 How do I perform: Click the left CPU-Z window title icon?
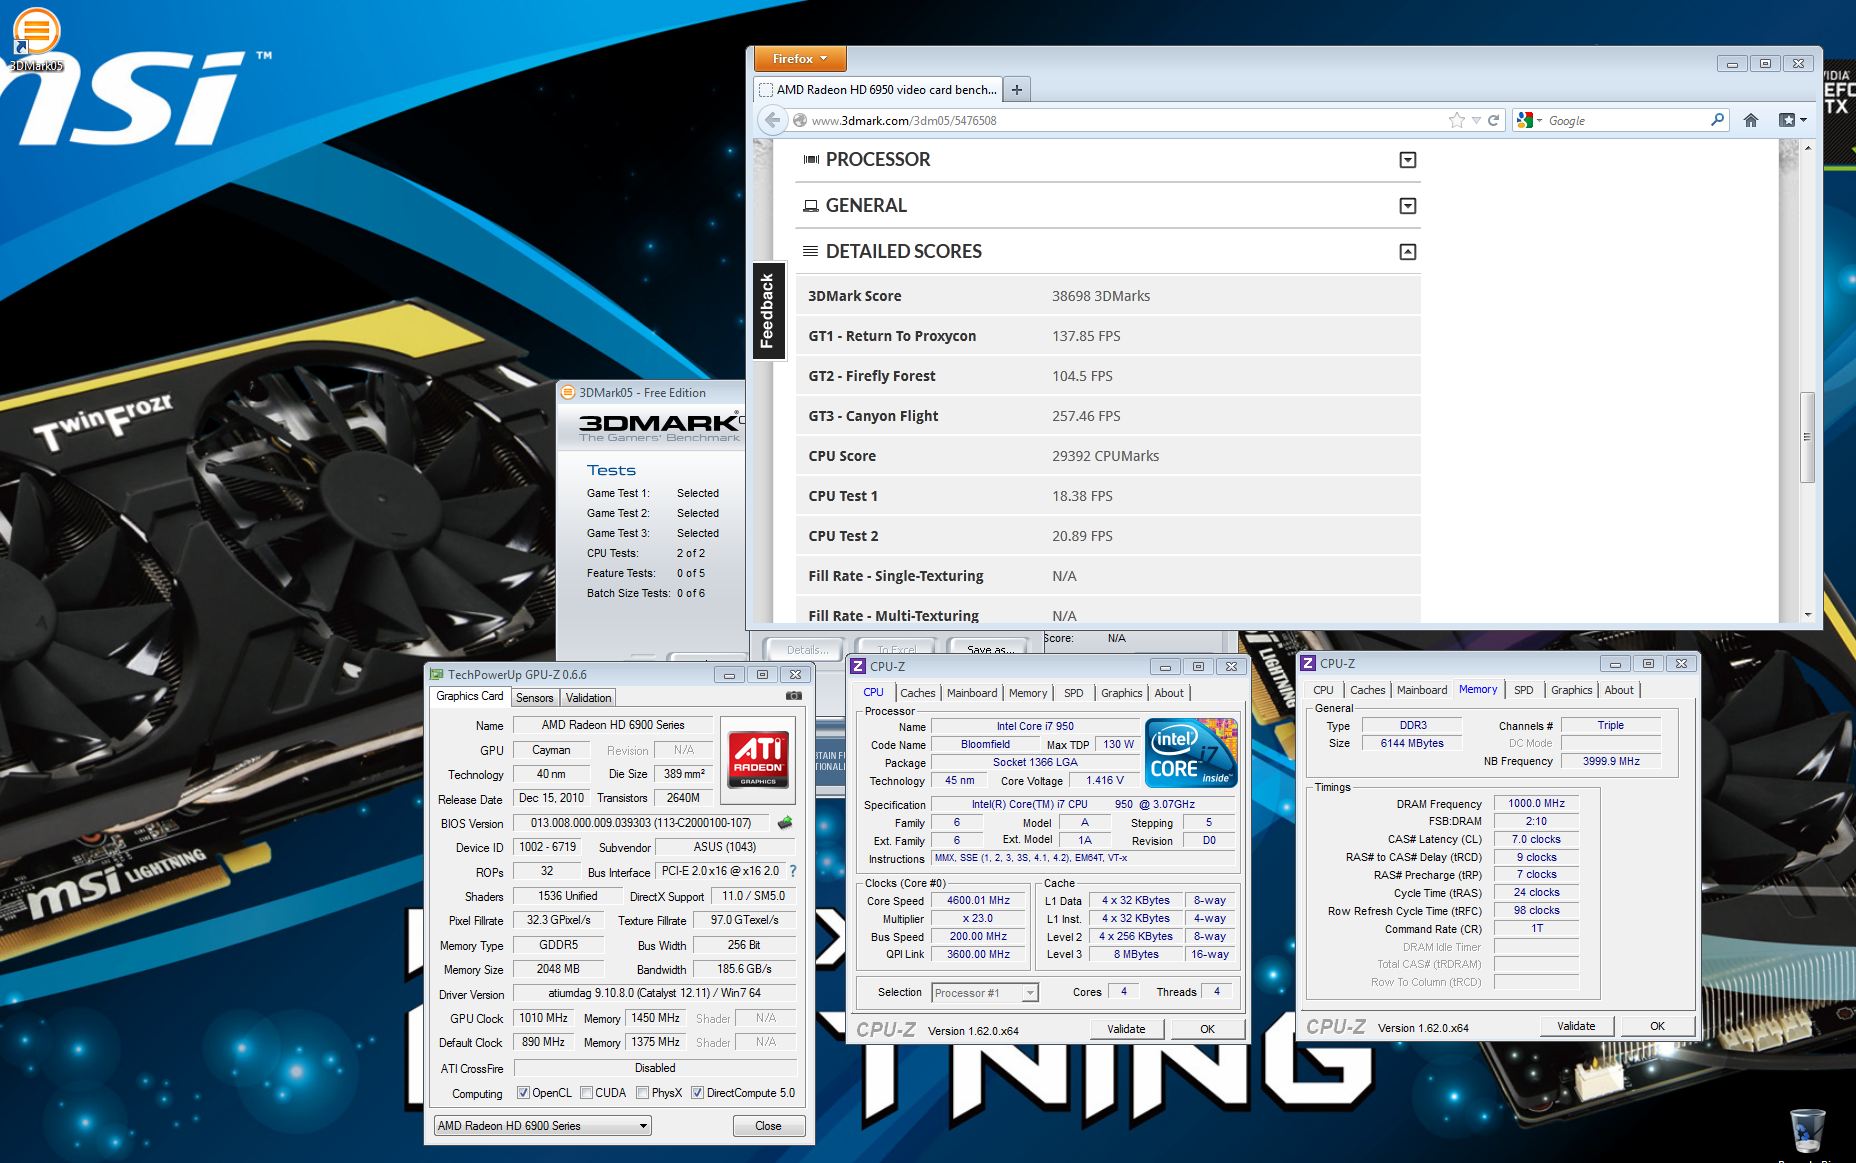858,666
